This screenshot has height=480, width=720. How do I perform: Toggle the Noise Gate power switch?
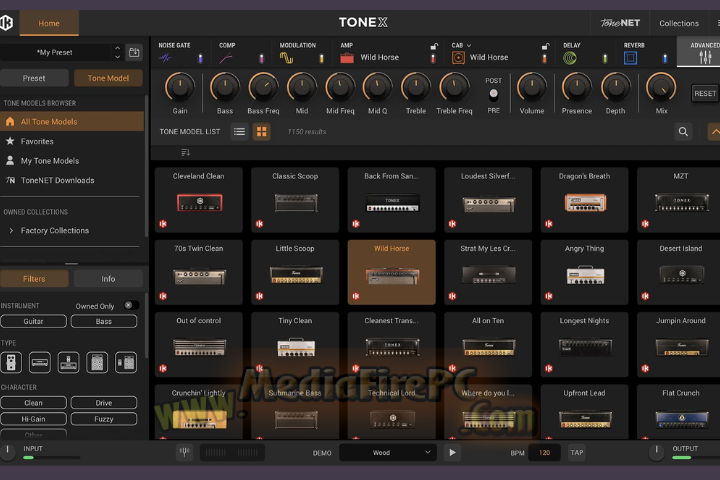(200, 58)
